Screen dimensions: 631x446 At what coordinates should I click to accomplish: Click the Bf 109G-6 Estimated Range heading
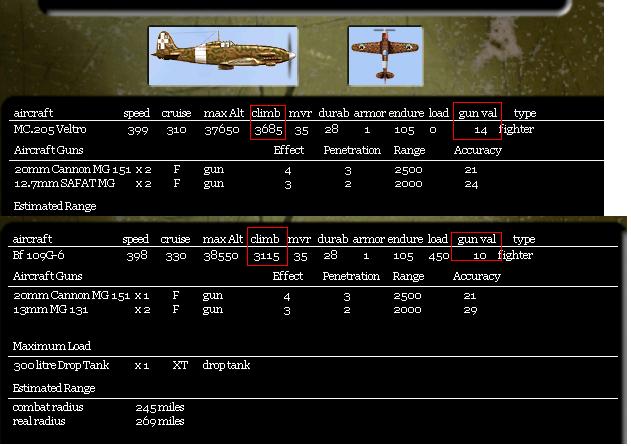(54, 388)
